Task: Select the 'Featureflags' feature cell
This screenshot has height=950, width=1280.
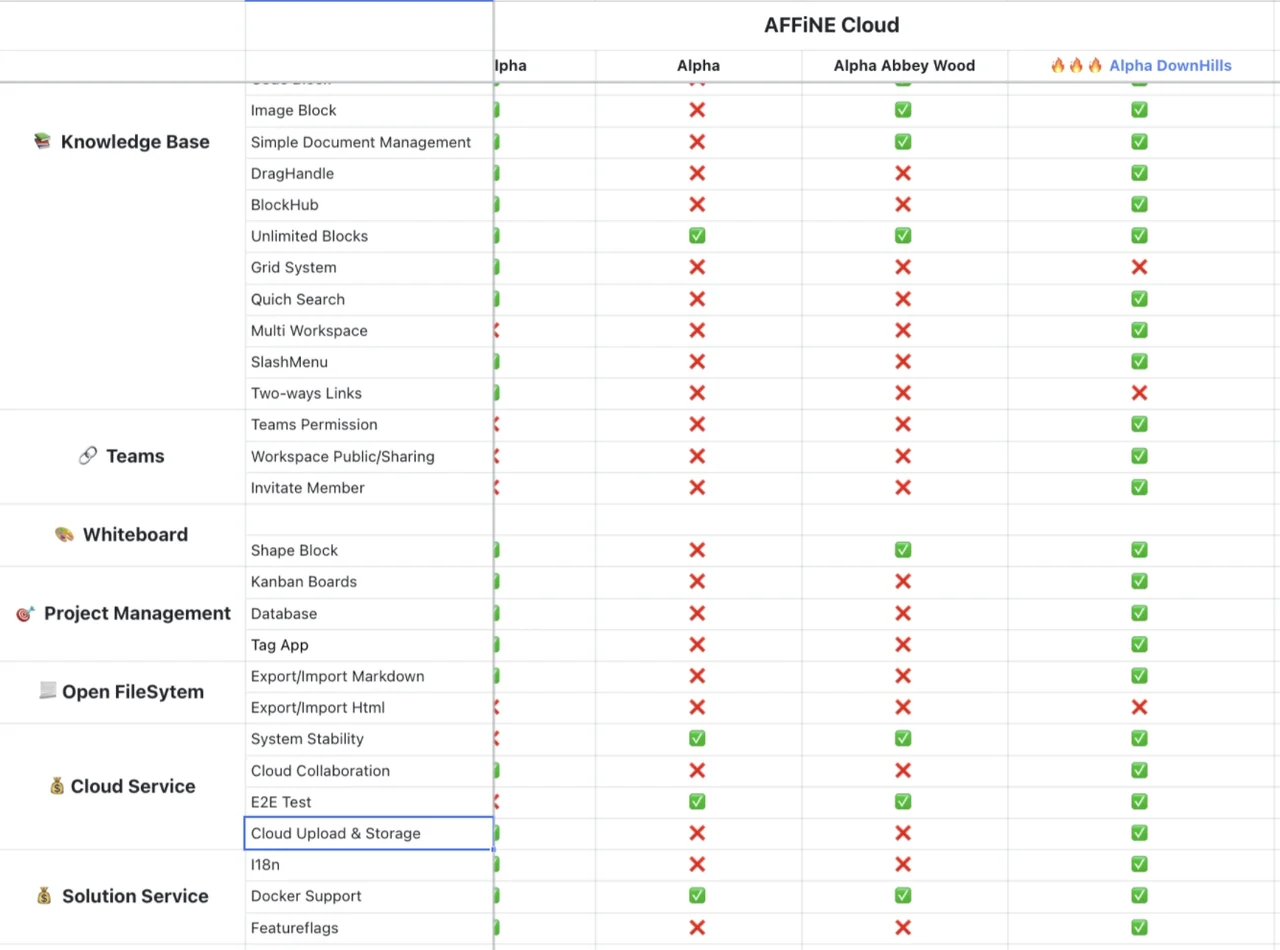Action: 369,927
